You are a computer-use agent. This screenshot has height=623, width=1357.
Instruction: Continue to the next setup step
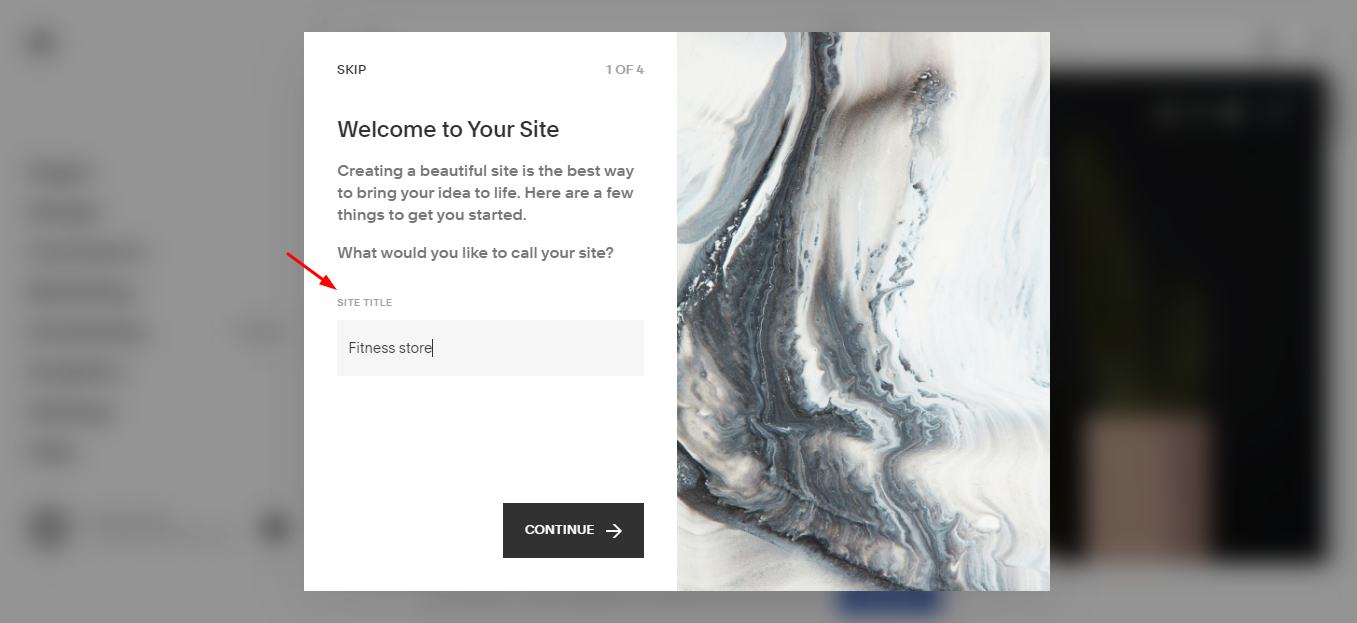coord(573,530)
